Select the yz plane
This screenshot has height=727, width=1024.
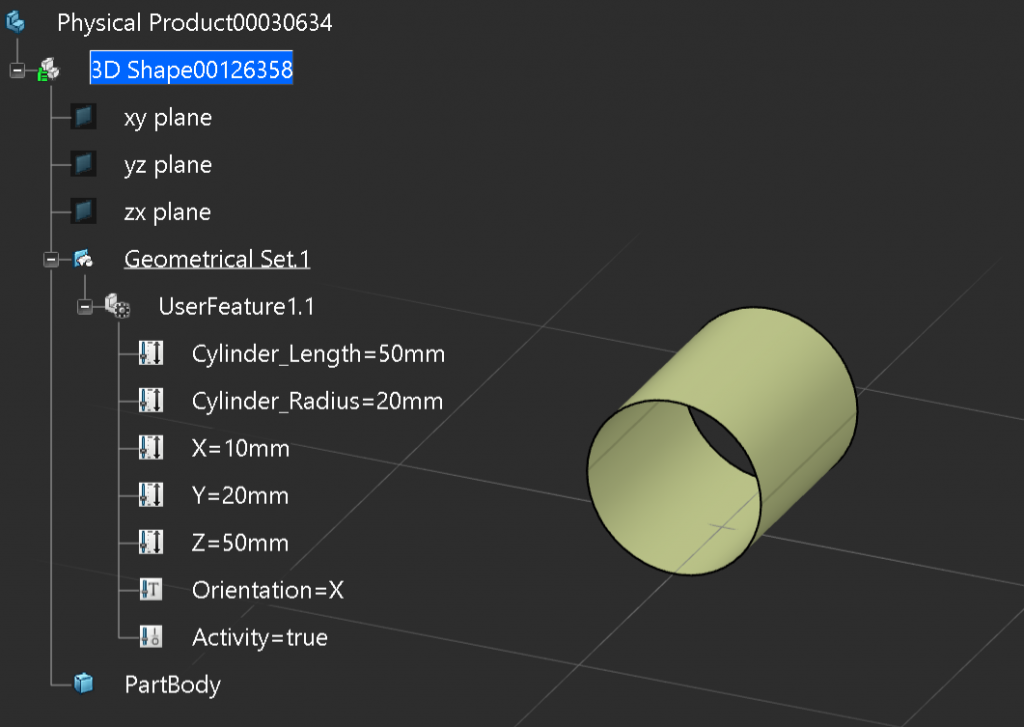(x=168, y=165)
